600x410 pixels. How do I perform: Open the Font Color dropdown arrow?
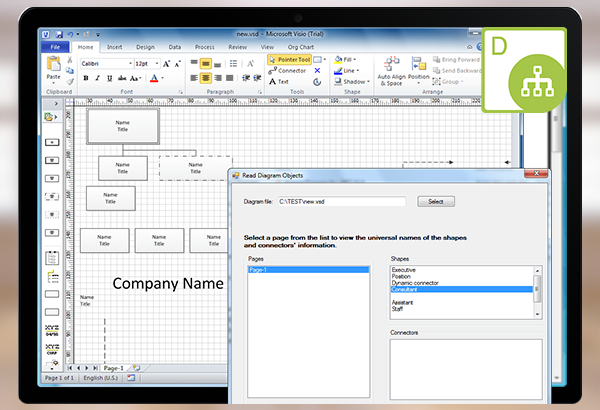click(163, 78)
